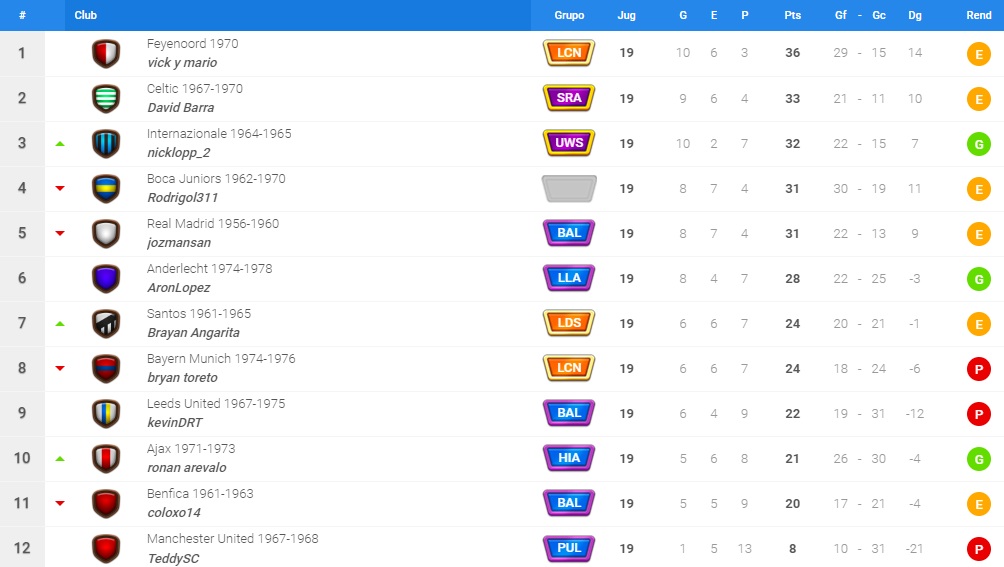Click the Celtic green striped shield icon
This screenshot has width=1004, height=567.
click(x=106, y=99)
